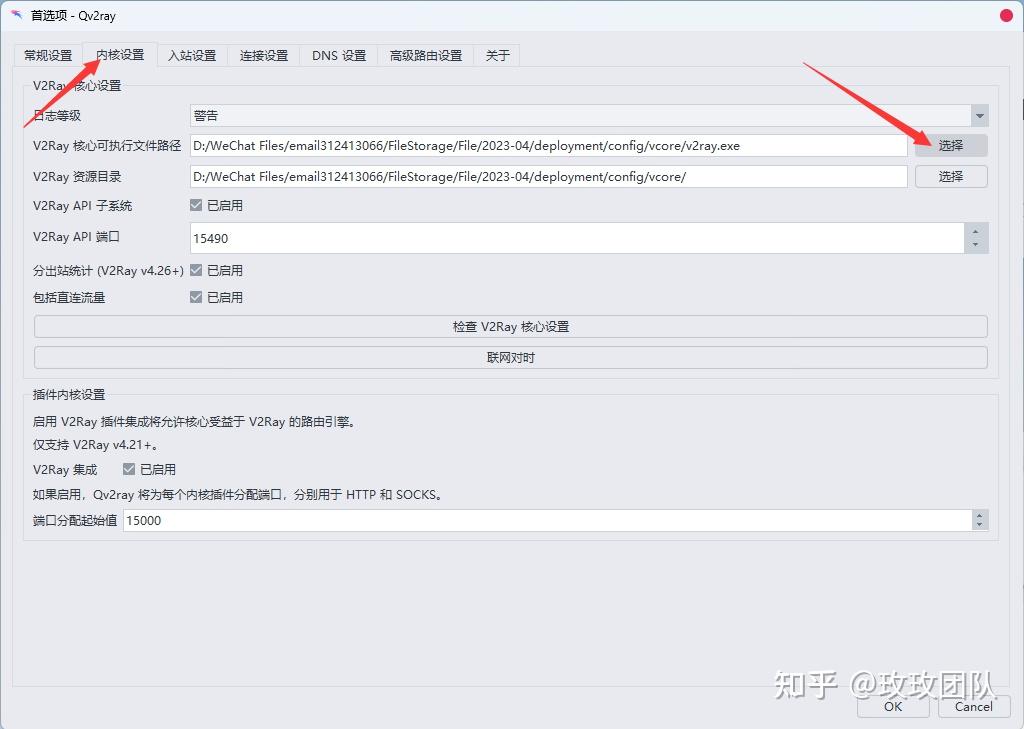Screen dimensions: 1024x729
Task: Click the 警告 log level combo box
Action: coord(588,116)
